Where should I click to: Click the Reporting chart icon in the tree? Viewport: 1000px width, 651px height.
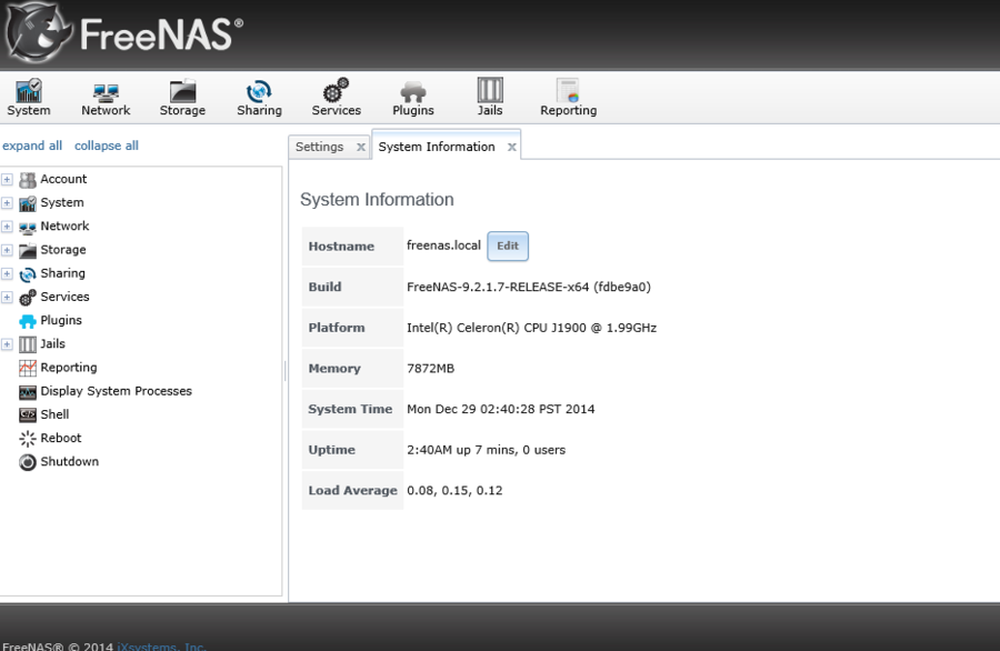tap(27, 368)
